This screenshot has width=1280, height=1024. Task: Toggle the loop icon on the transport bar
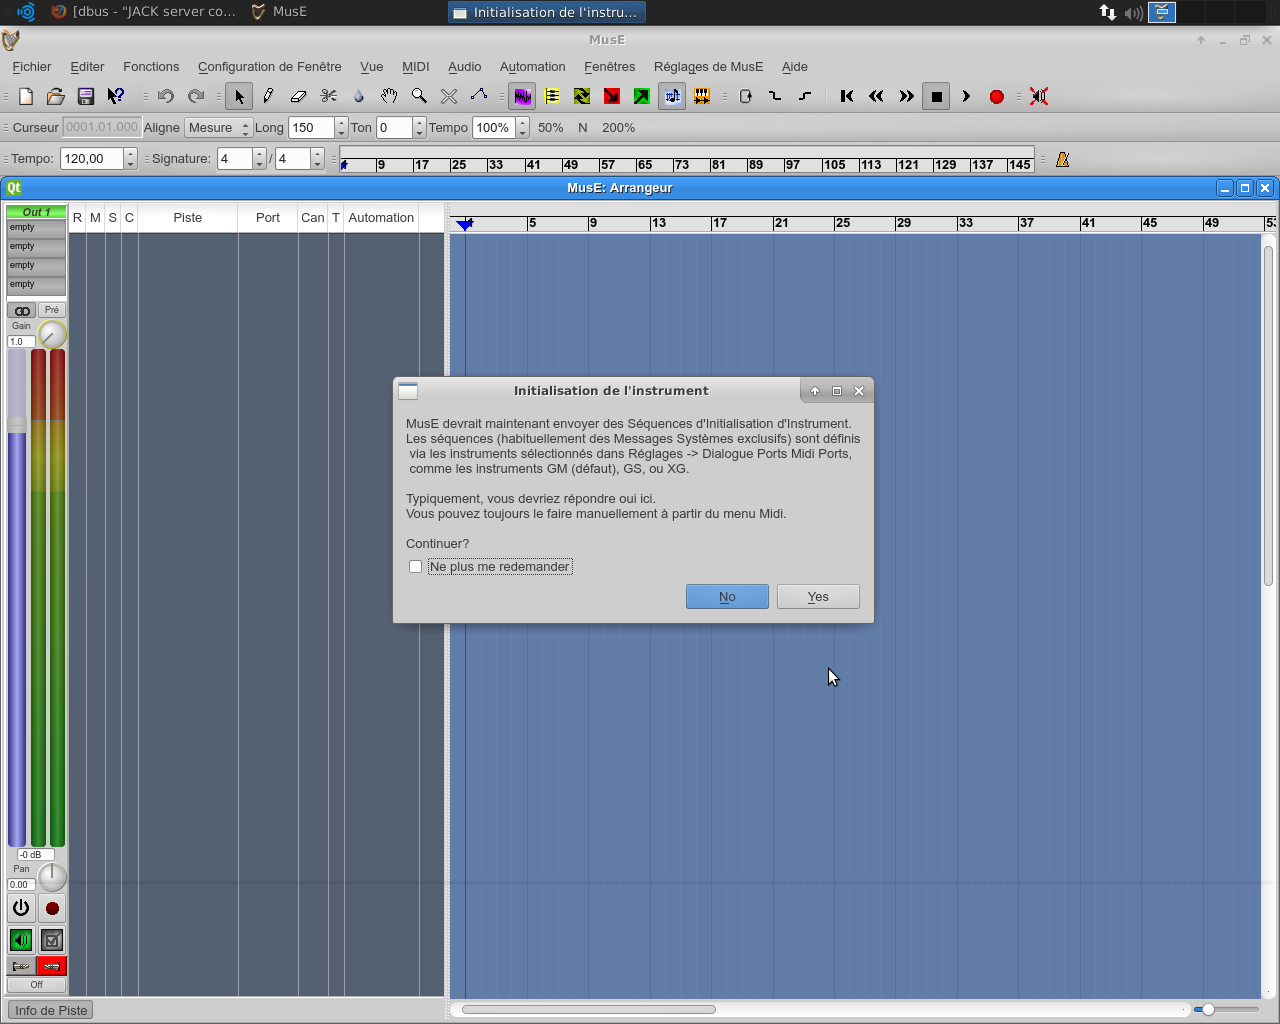(x=745, y=96)
